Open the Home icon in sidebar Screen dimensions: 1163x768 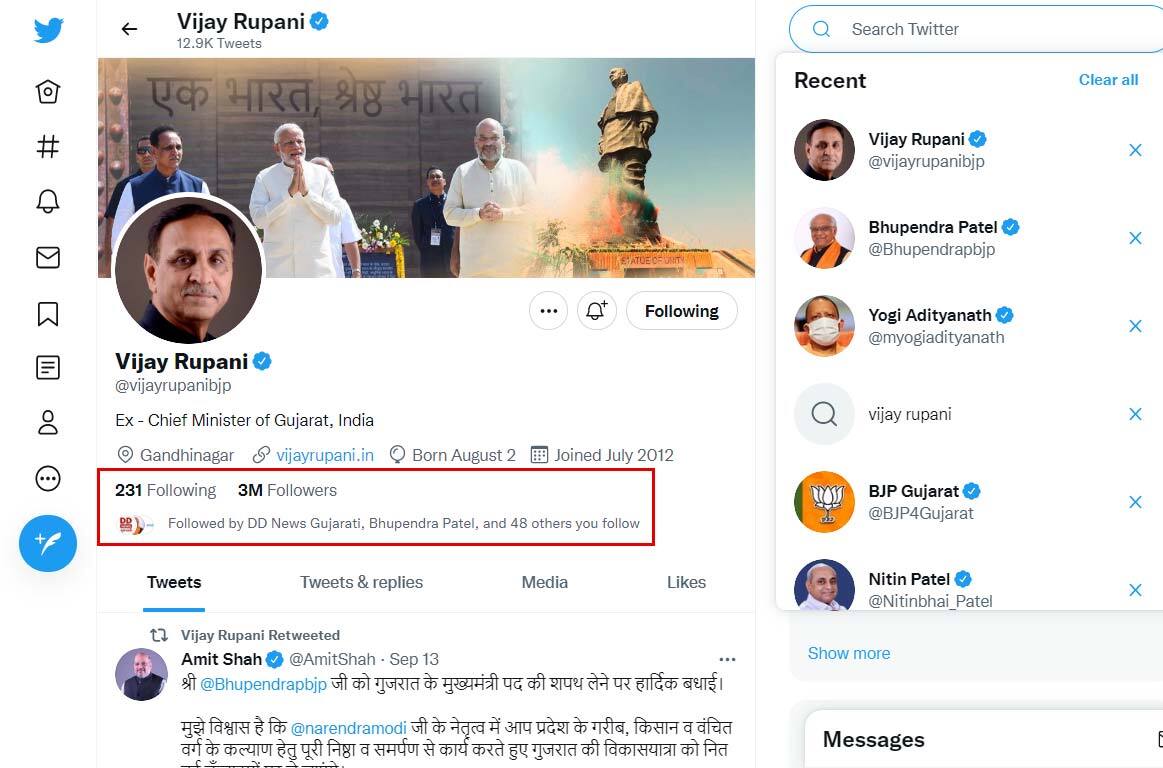point(48,92)
